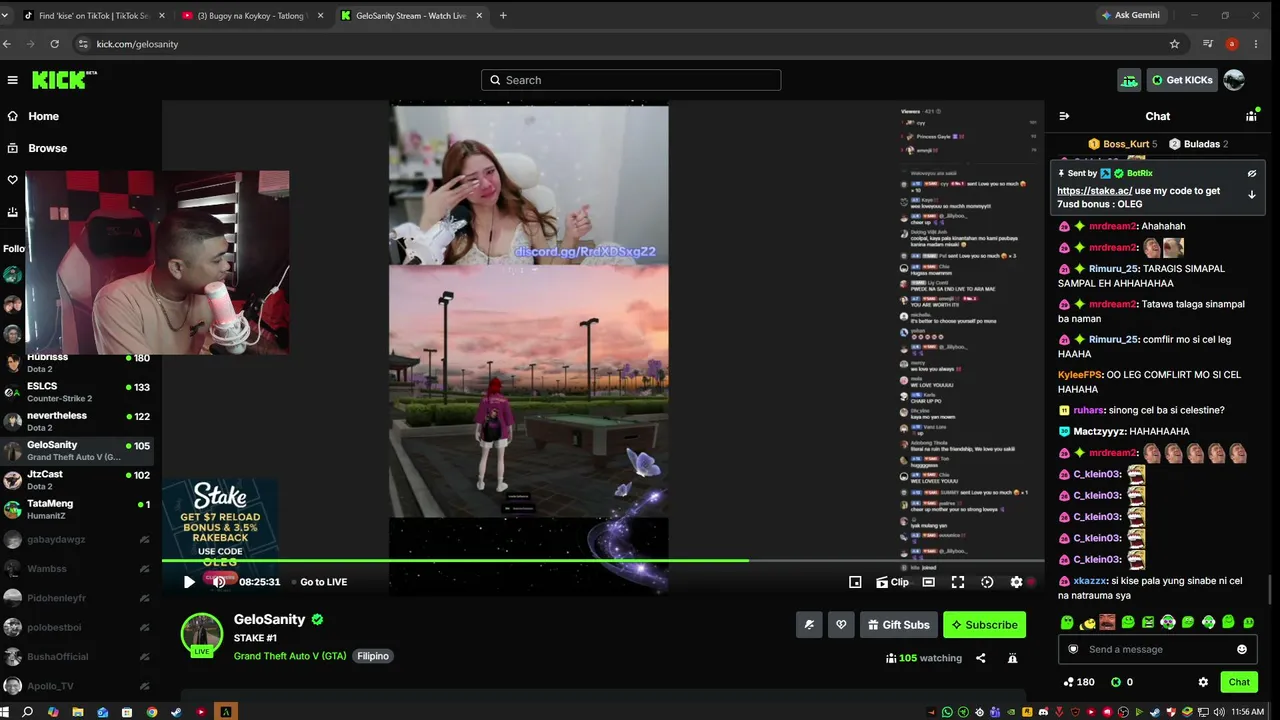Expand the pinned message down arrow
Screen dimensions: 1280x720
click(x=1251, y=195)
